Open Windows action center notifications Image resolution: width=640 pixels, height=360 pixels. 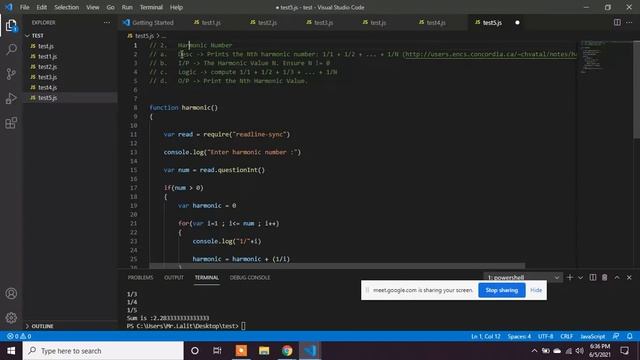[x=624, y=351]
